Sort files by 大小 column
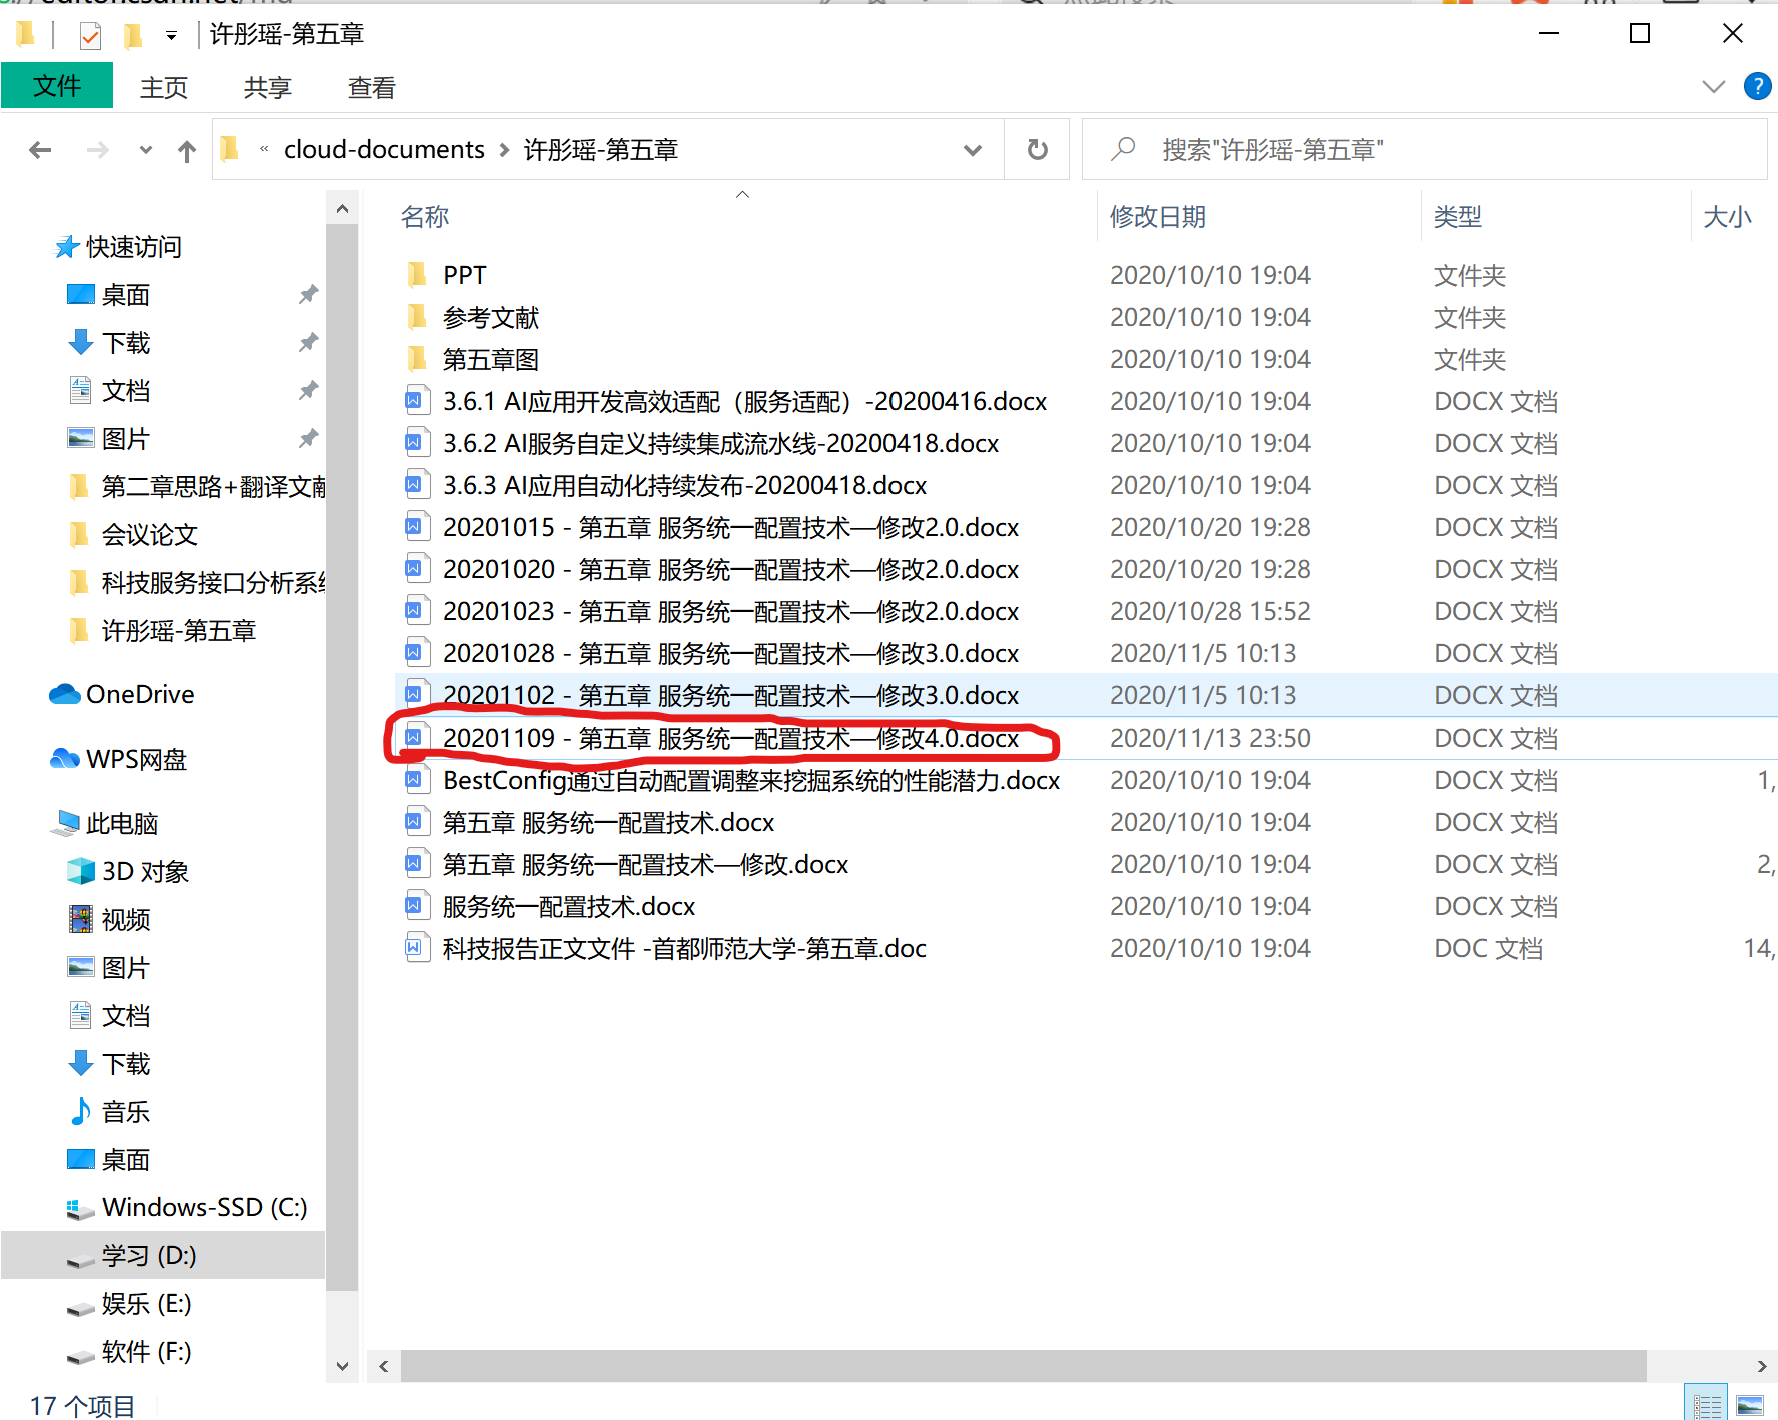 [x=1728, y=217]
